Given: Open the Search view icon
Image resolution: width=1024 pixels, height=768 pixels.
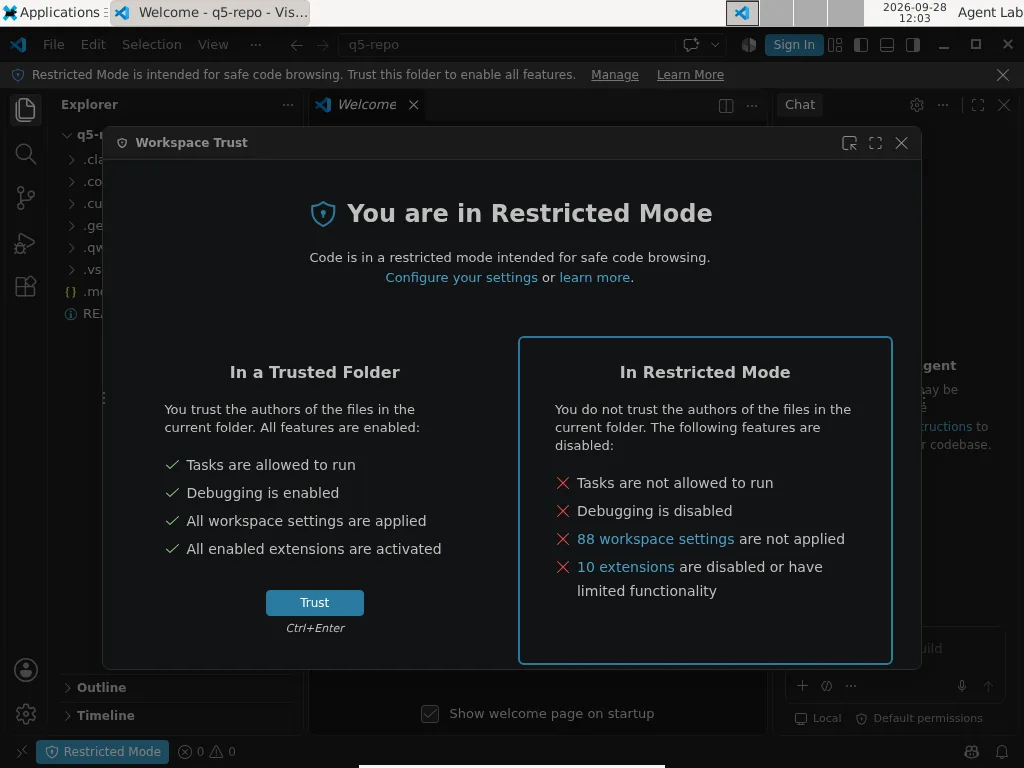Looking at the screenshot, I should [25, 154].
